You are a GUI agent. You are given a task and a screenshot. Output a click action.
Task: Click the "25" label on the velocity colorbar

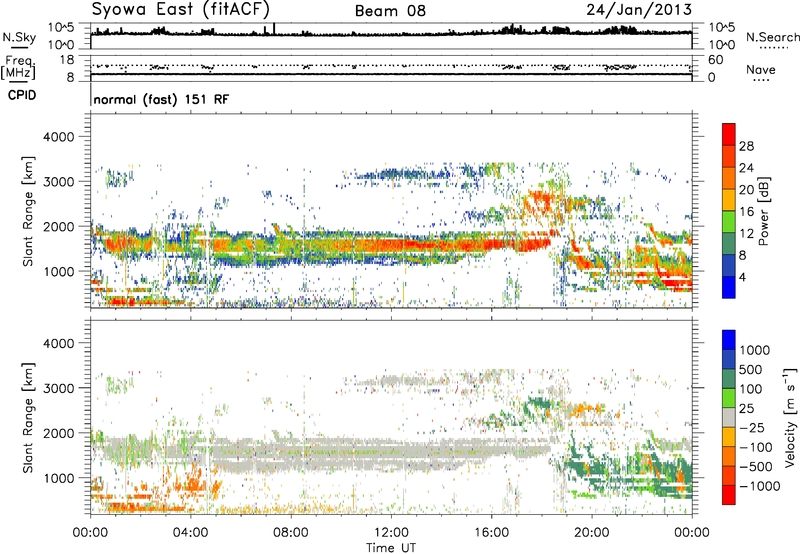747,409
